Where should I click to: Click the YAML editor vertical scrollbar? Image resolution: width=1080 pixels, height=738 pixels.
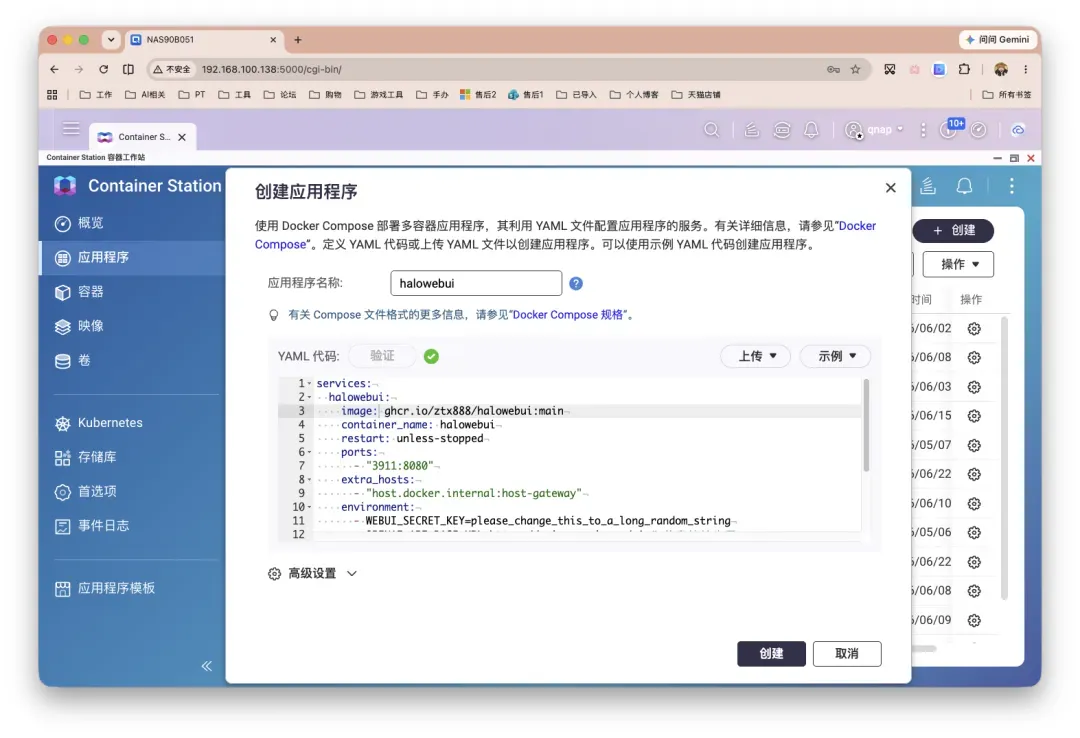click(866, 425)
